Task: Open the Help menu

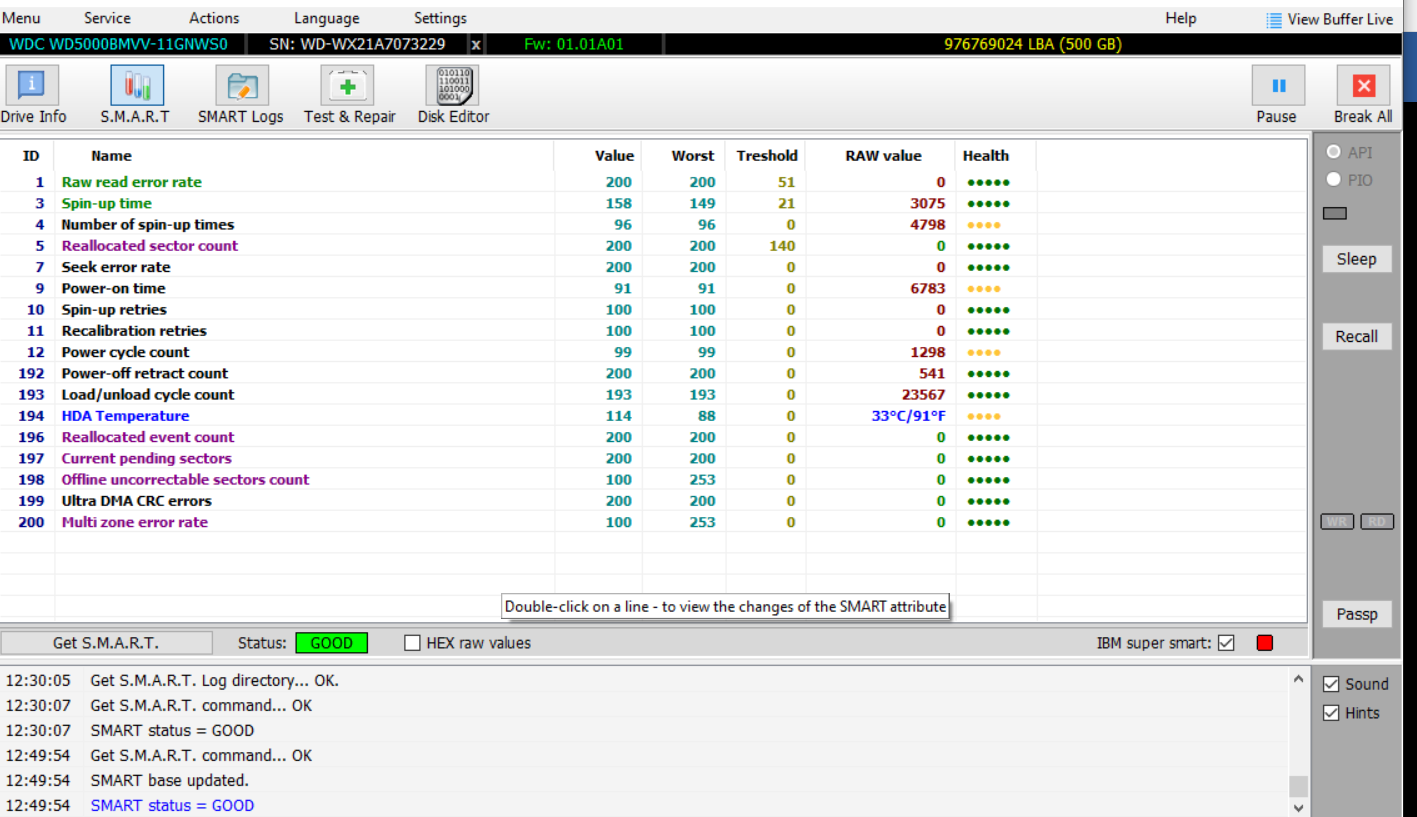Action: click(1180, 18)
